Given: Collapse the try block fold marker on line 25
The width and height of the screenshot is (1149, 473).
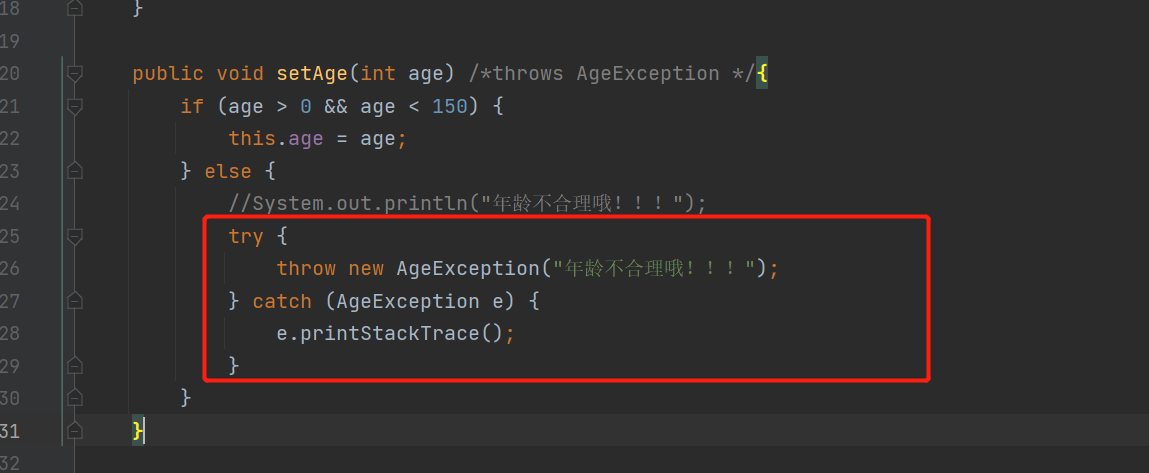Looking at the screenshot, I should [x=75, y=236].
